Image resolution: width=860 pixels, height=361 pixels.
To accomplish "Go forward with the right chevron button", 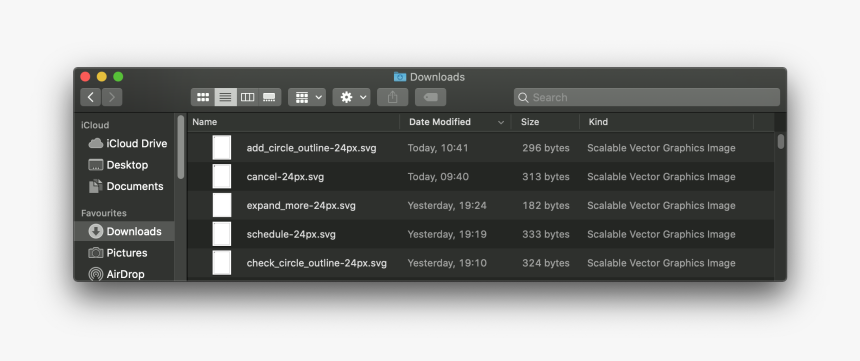I will (x=112, y=97).
